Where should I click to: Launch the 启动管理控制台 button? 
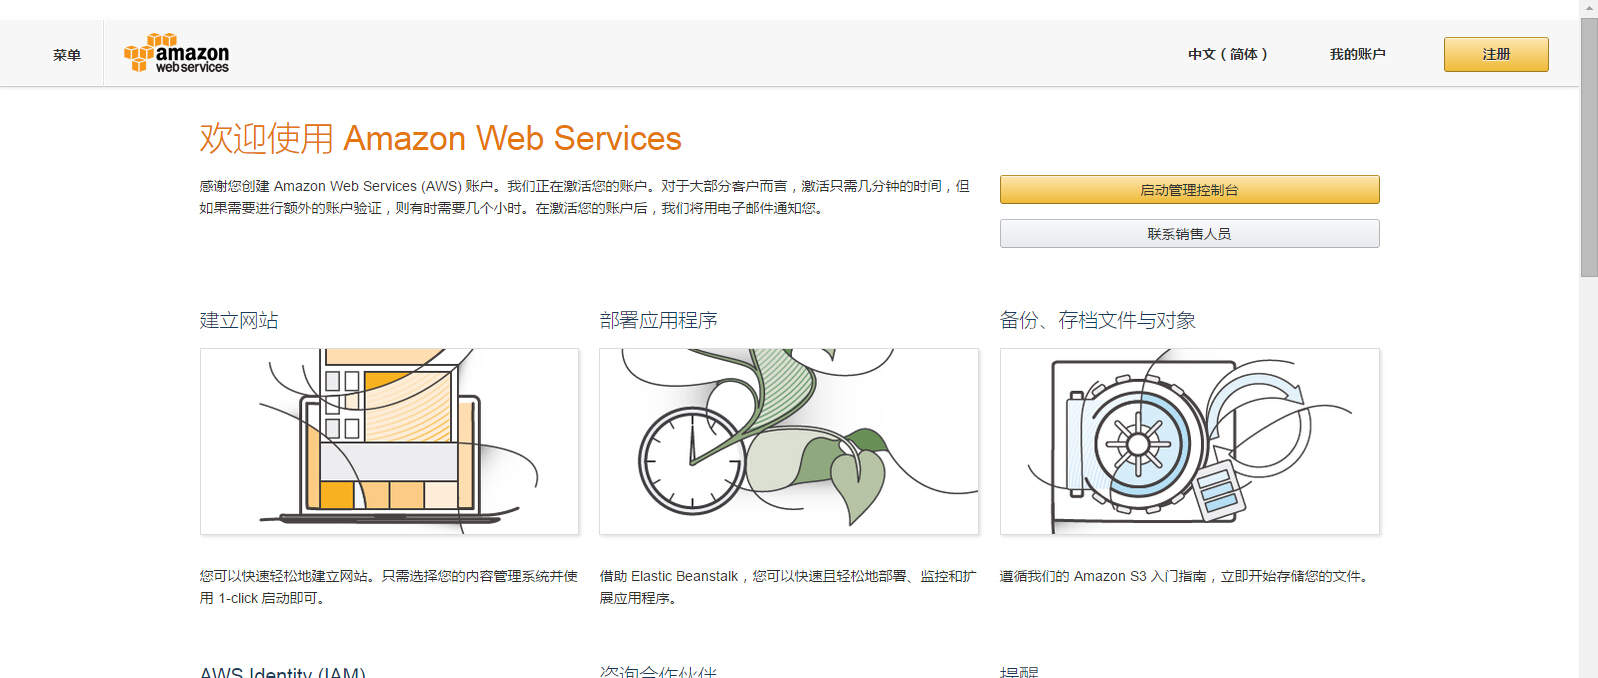click(1189, 190)
